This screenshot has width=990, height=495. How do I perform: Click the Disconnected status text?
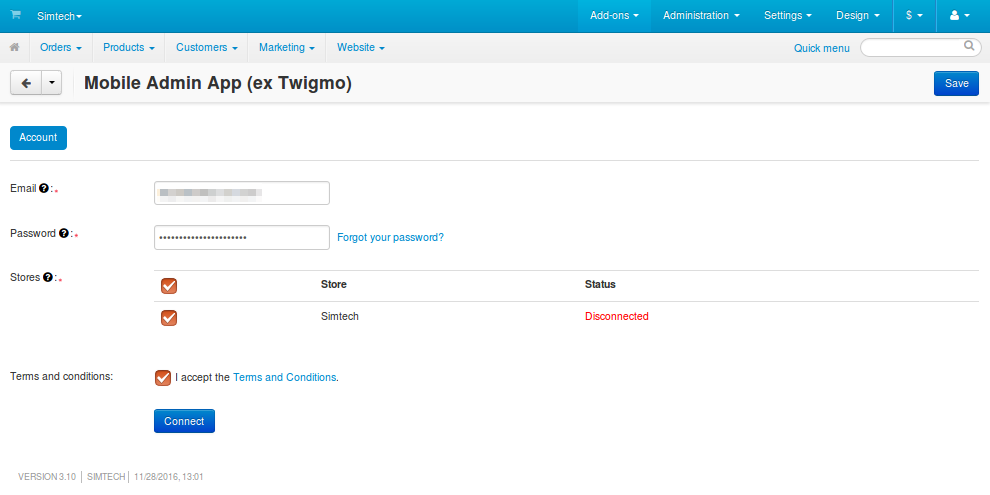click(x=617, y=316)
